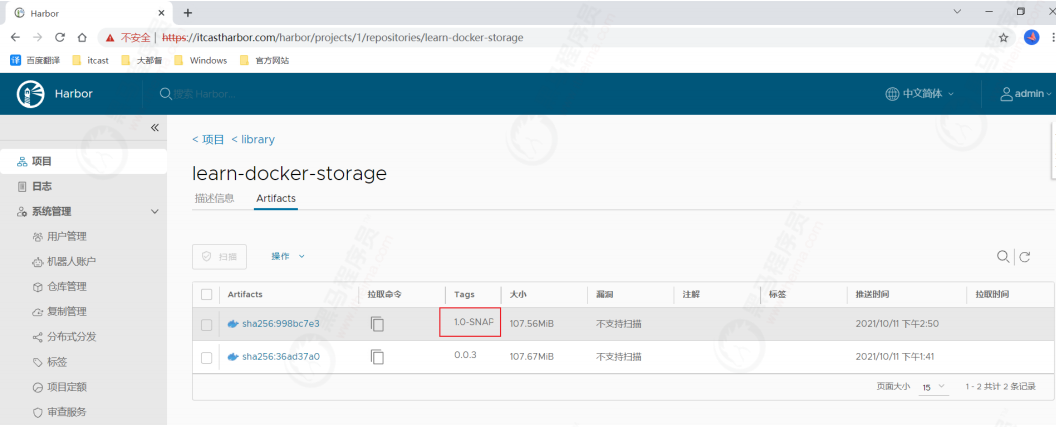Switch to 描述信息 tab
Screen dimensions: 1056x427
[x=214, y=198]
